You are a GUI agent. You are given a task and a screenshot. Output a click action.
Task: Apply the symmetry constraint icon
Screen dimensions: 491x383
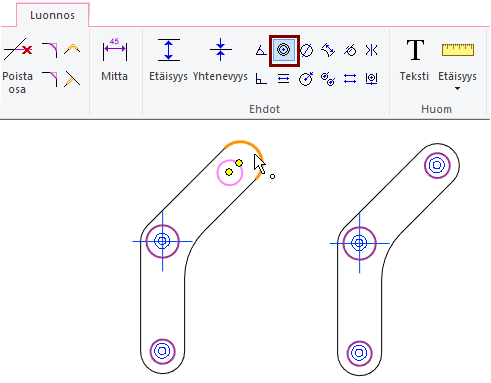point(371,50)
